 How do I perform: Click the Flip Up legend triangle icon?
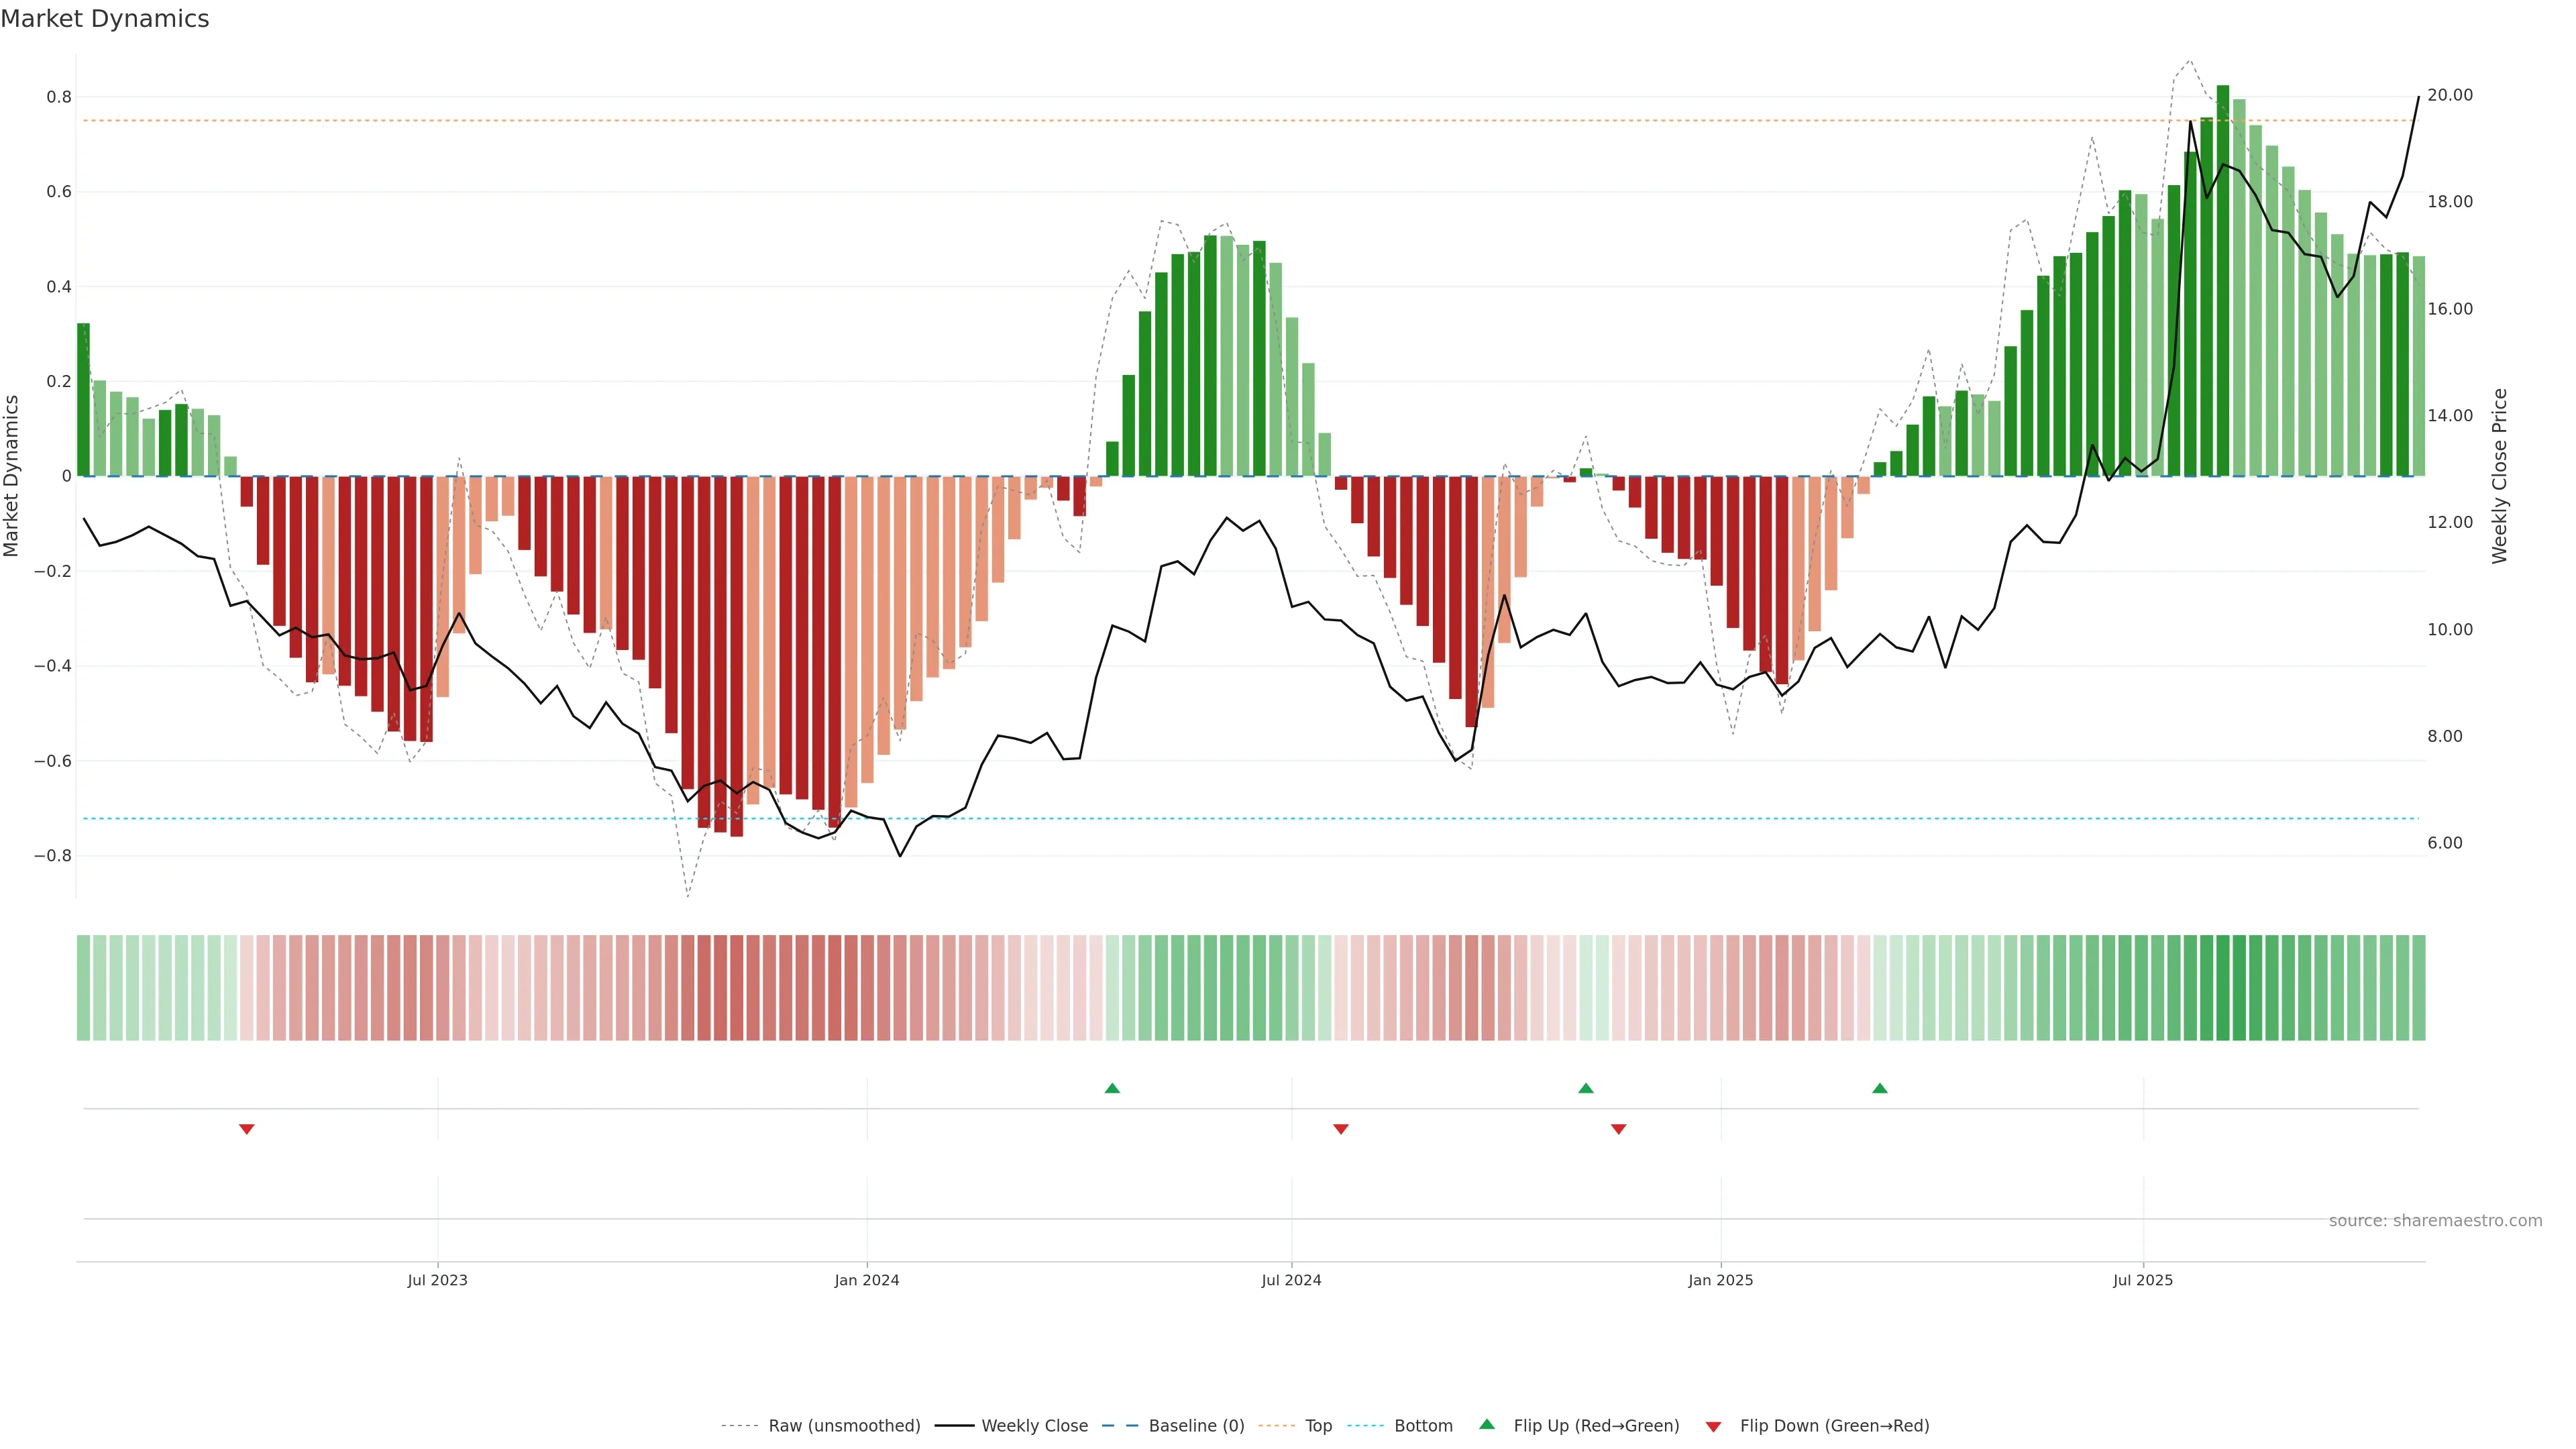1487,1424
